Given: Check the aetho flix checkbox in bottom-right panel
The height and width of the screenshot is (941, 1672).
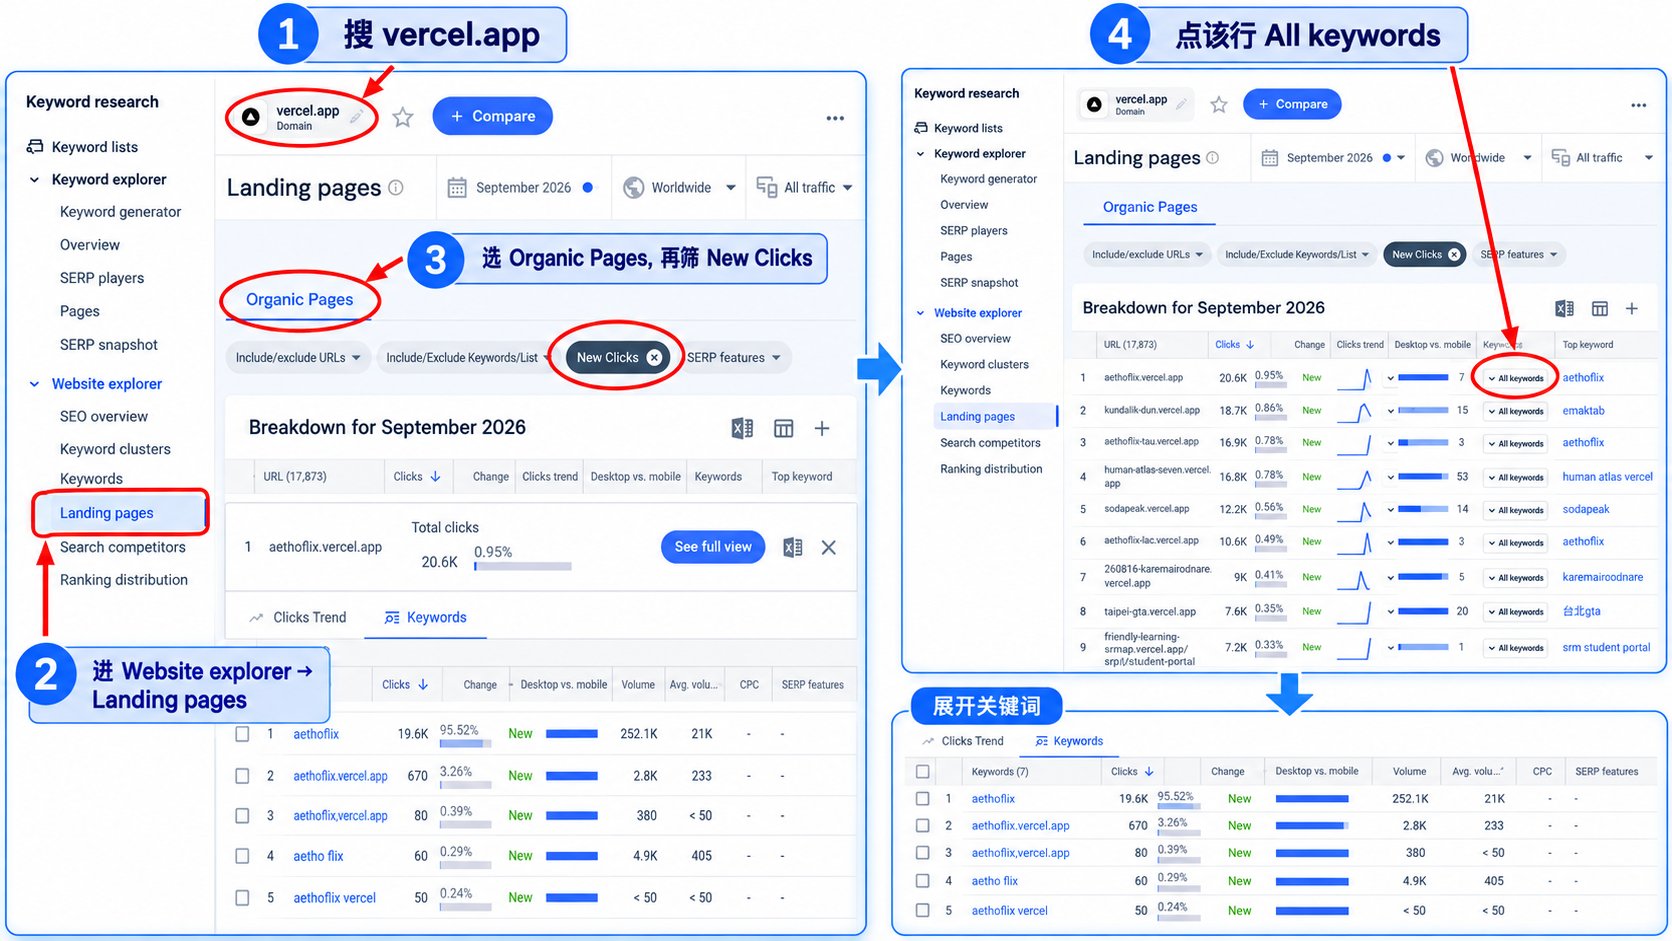Looking at the screenshot, I should click(922, 881).
